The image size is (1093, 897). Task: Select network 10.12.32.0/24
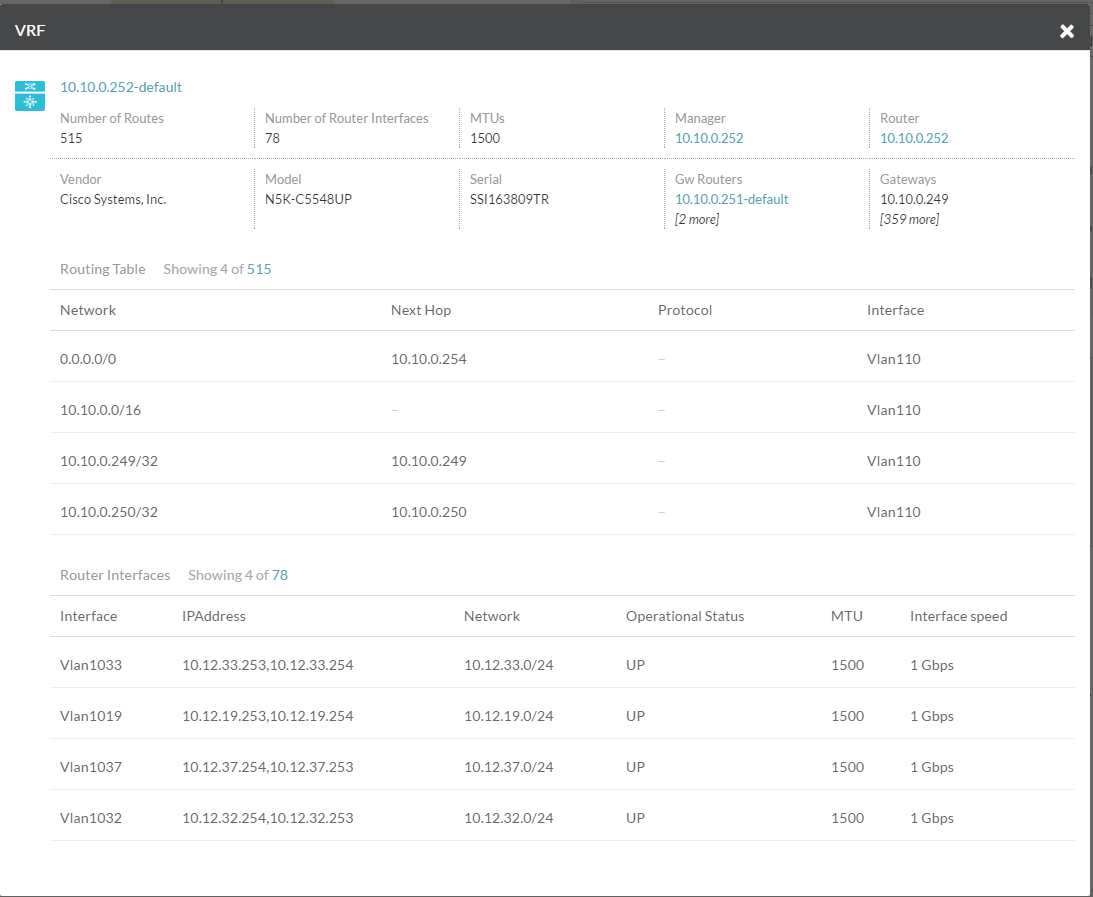point(509,818)
